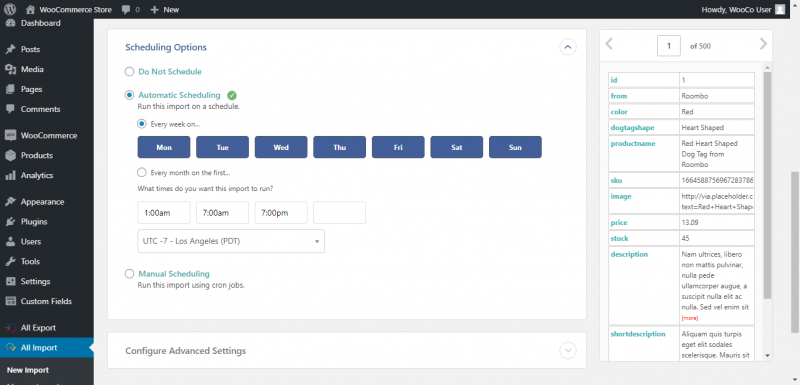
Task: Click the plus New icon
Action: [155, 10]
